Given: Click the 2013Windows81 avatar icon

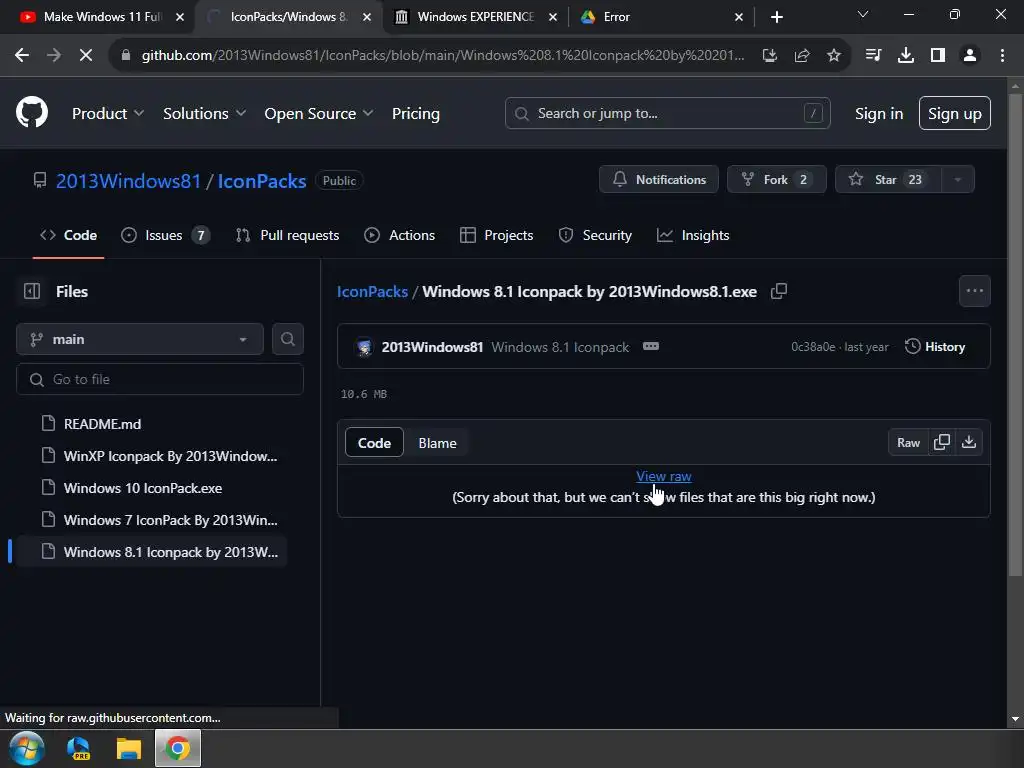Looking at the screenshot, I should pyautogui.click(x=364, y=347).
